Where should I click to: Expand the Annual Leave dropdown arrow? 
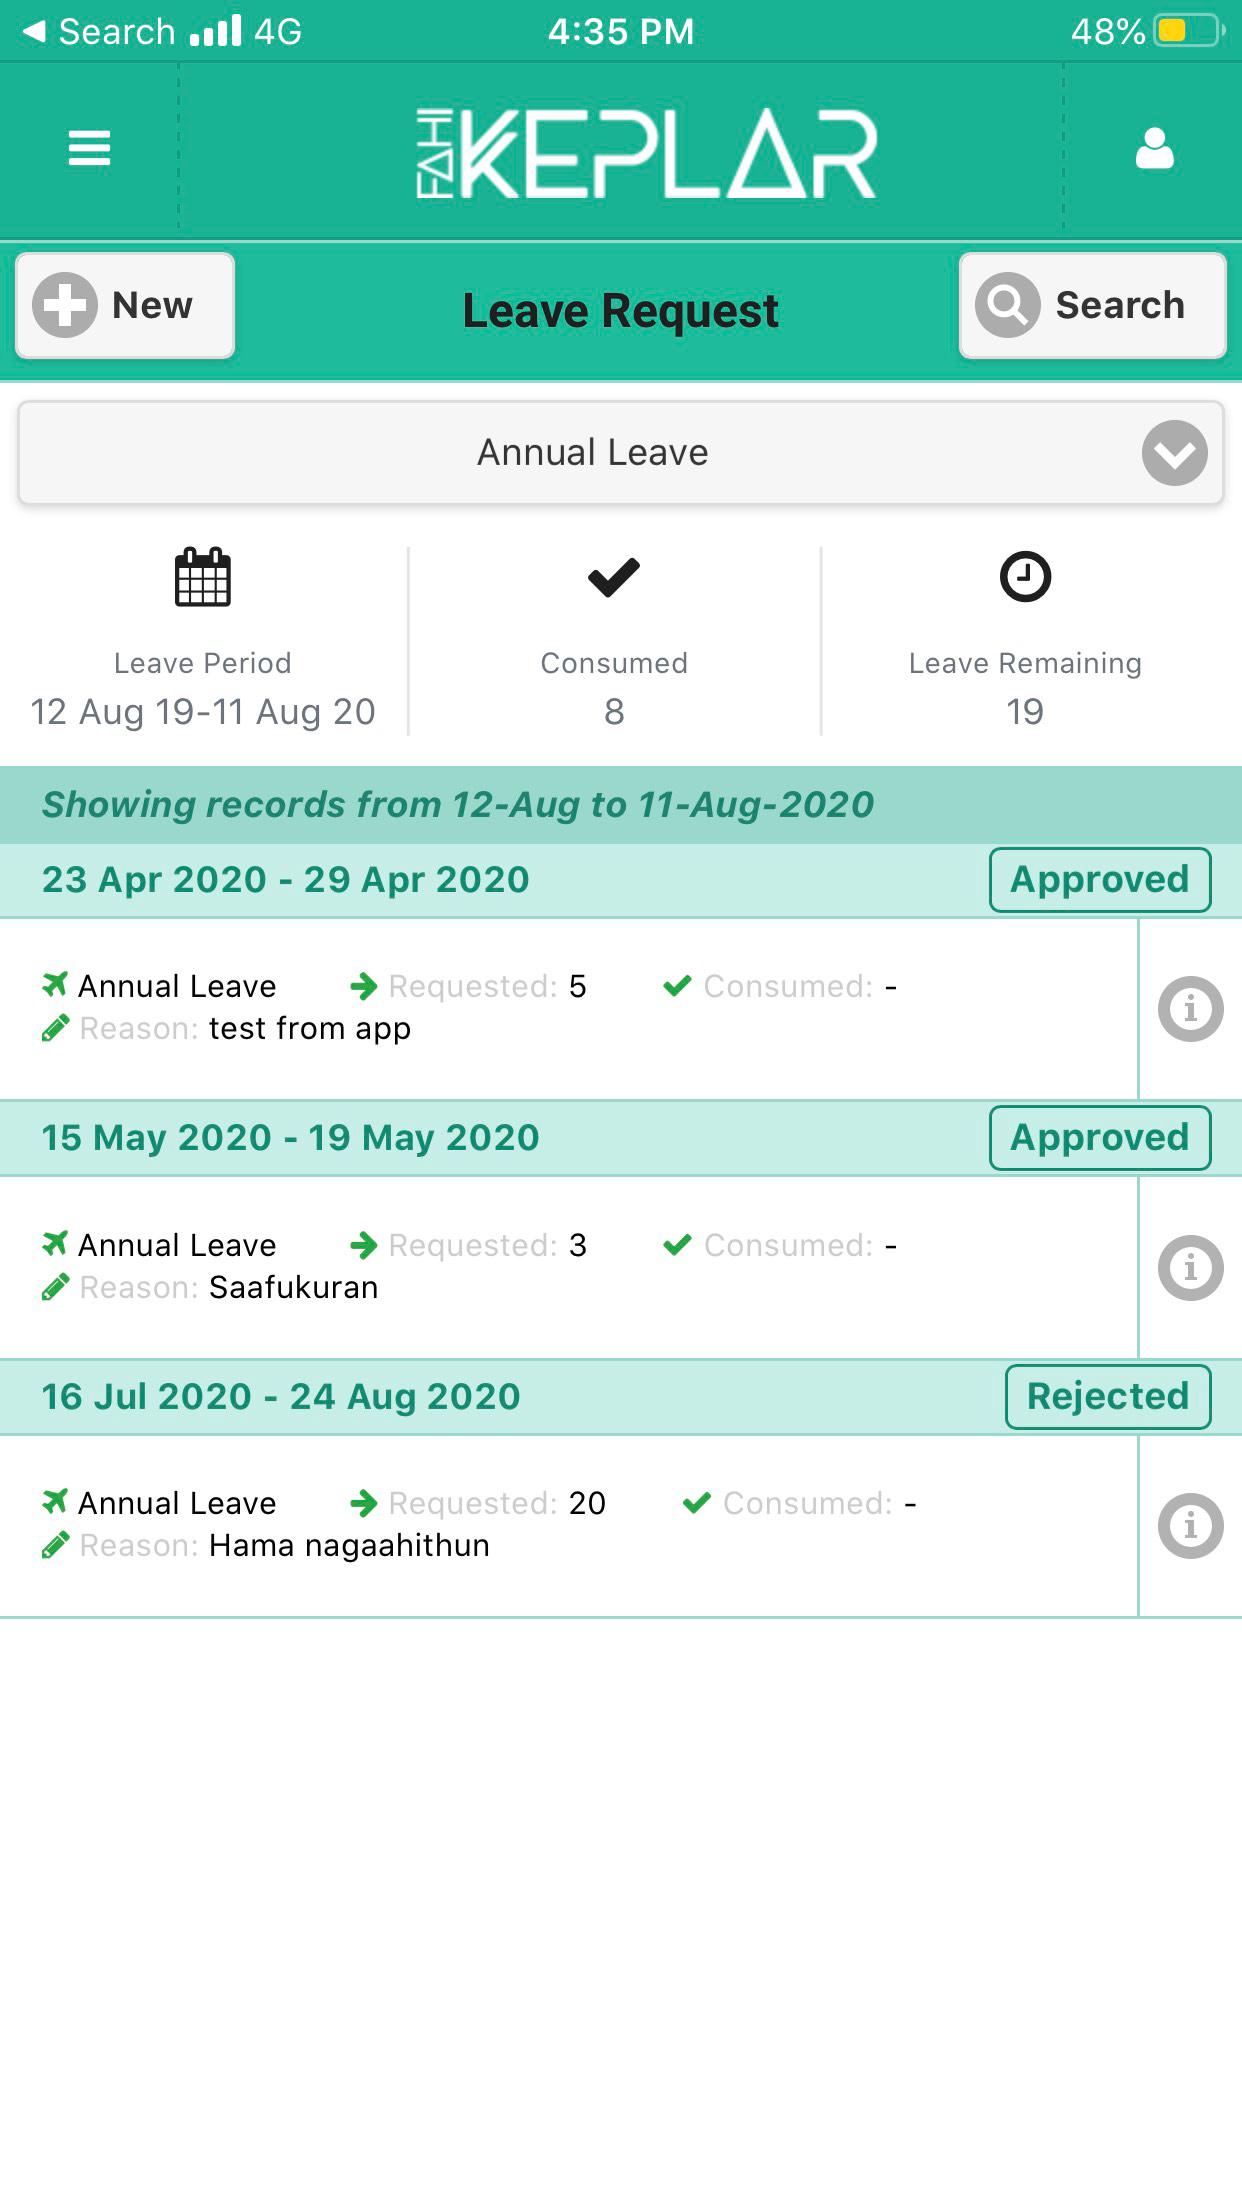(x=1174, y=453)
